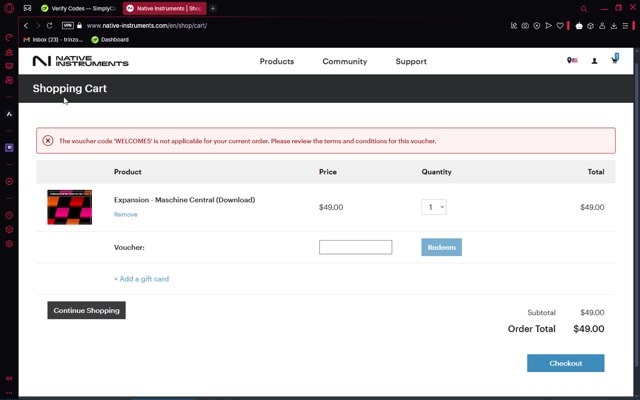The height and width of the screenshot is (400, 640).
Task: Open the Twitch icon in the sidebar
Action: [x=9, y=147]
